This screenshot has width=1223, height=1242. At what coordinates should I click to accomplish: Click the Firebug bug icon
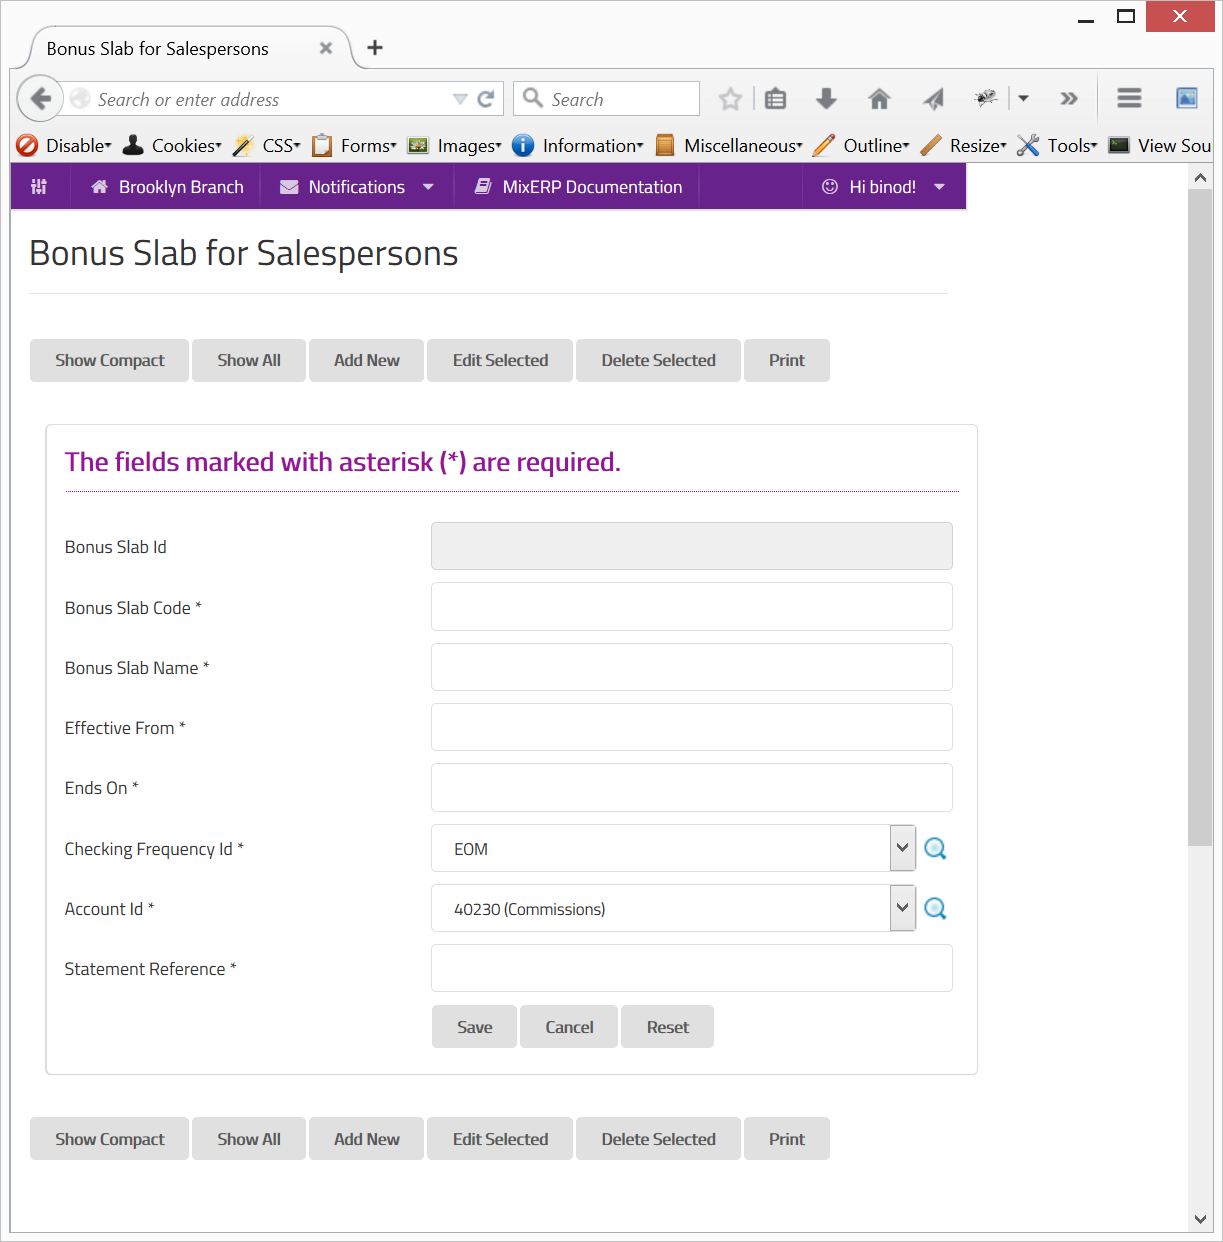coord(986,98)
